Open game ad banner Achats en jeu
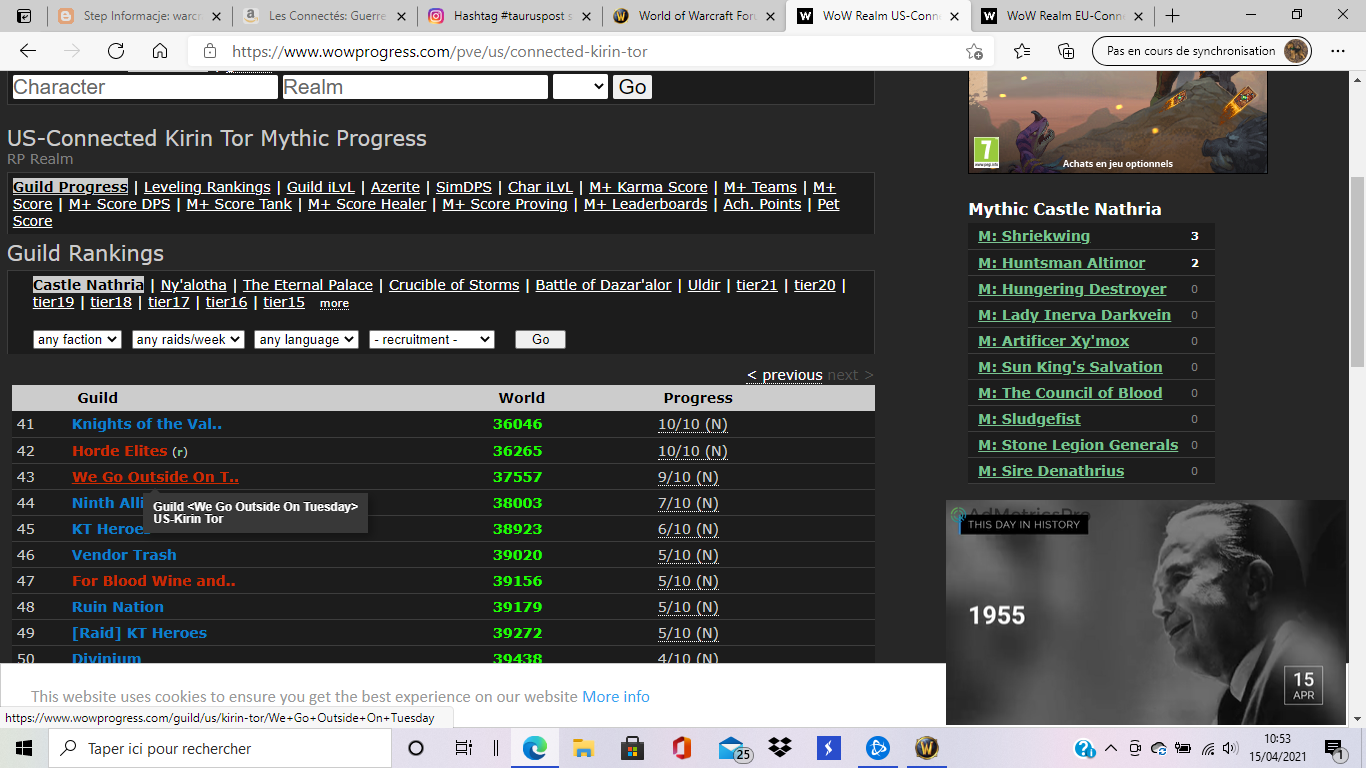Viewport: 1366px width, 768px height. (x=1117, y=122)
